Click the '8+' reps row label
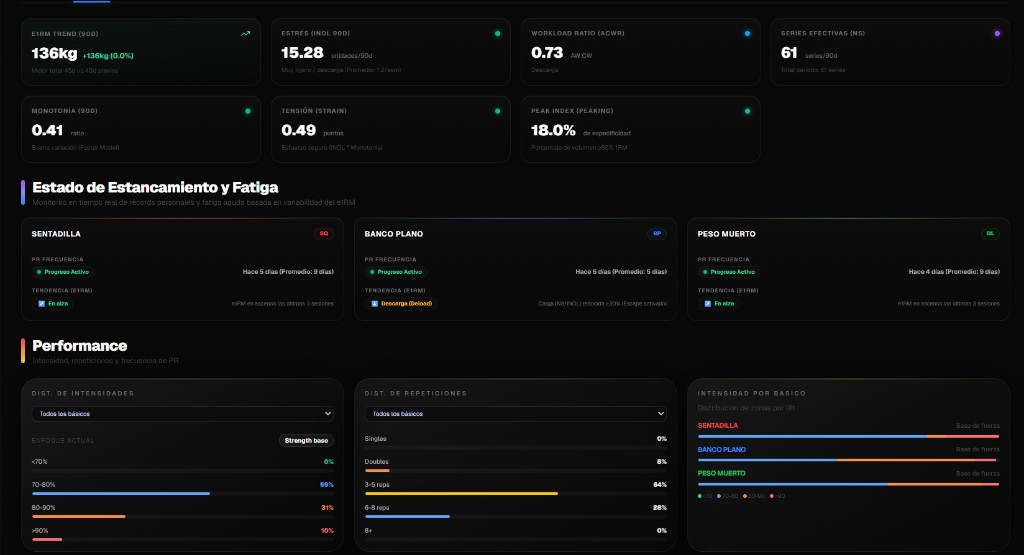This screenshot has width=1024, height=555. coord(368,531)
